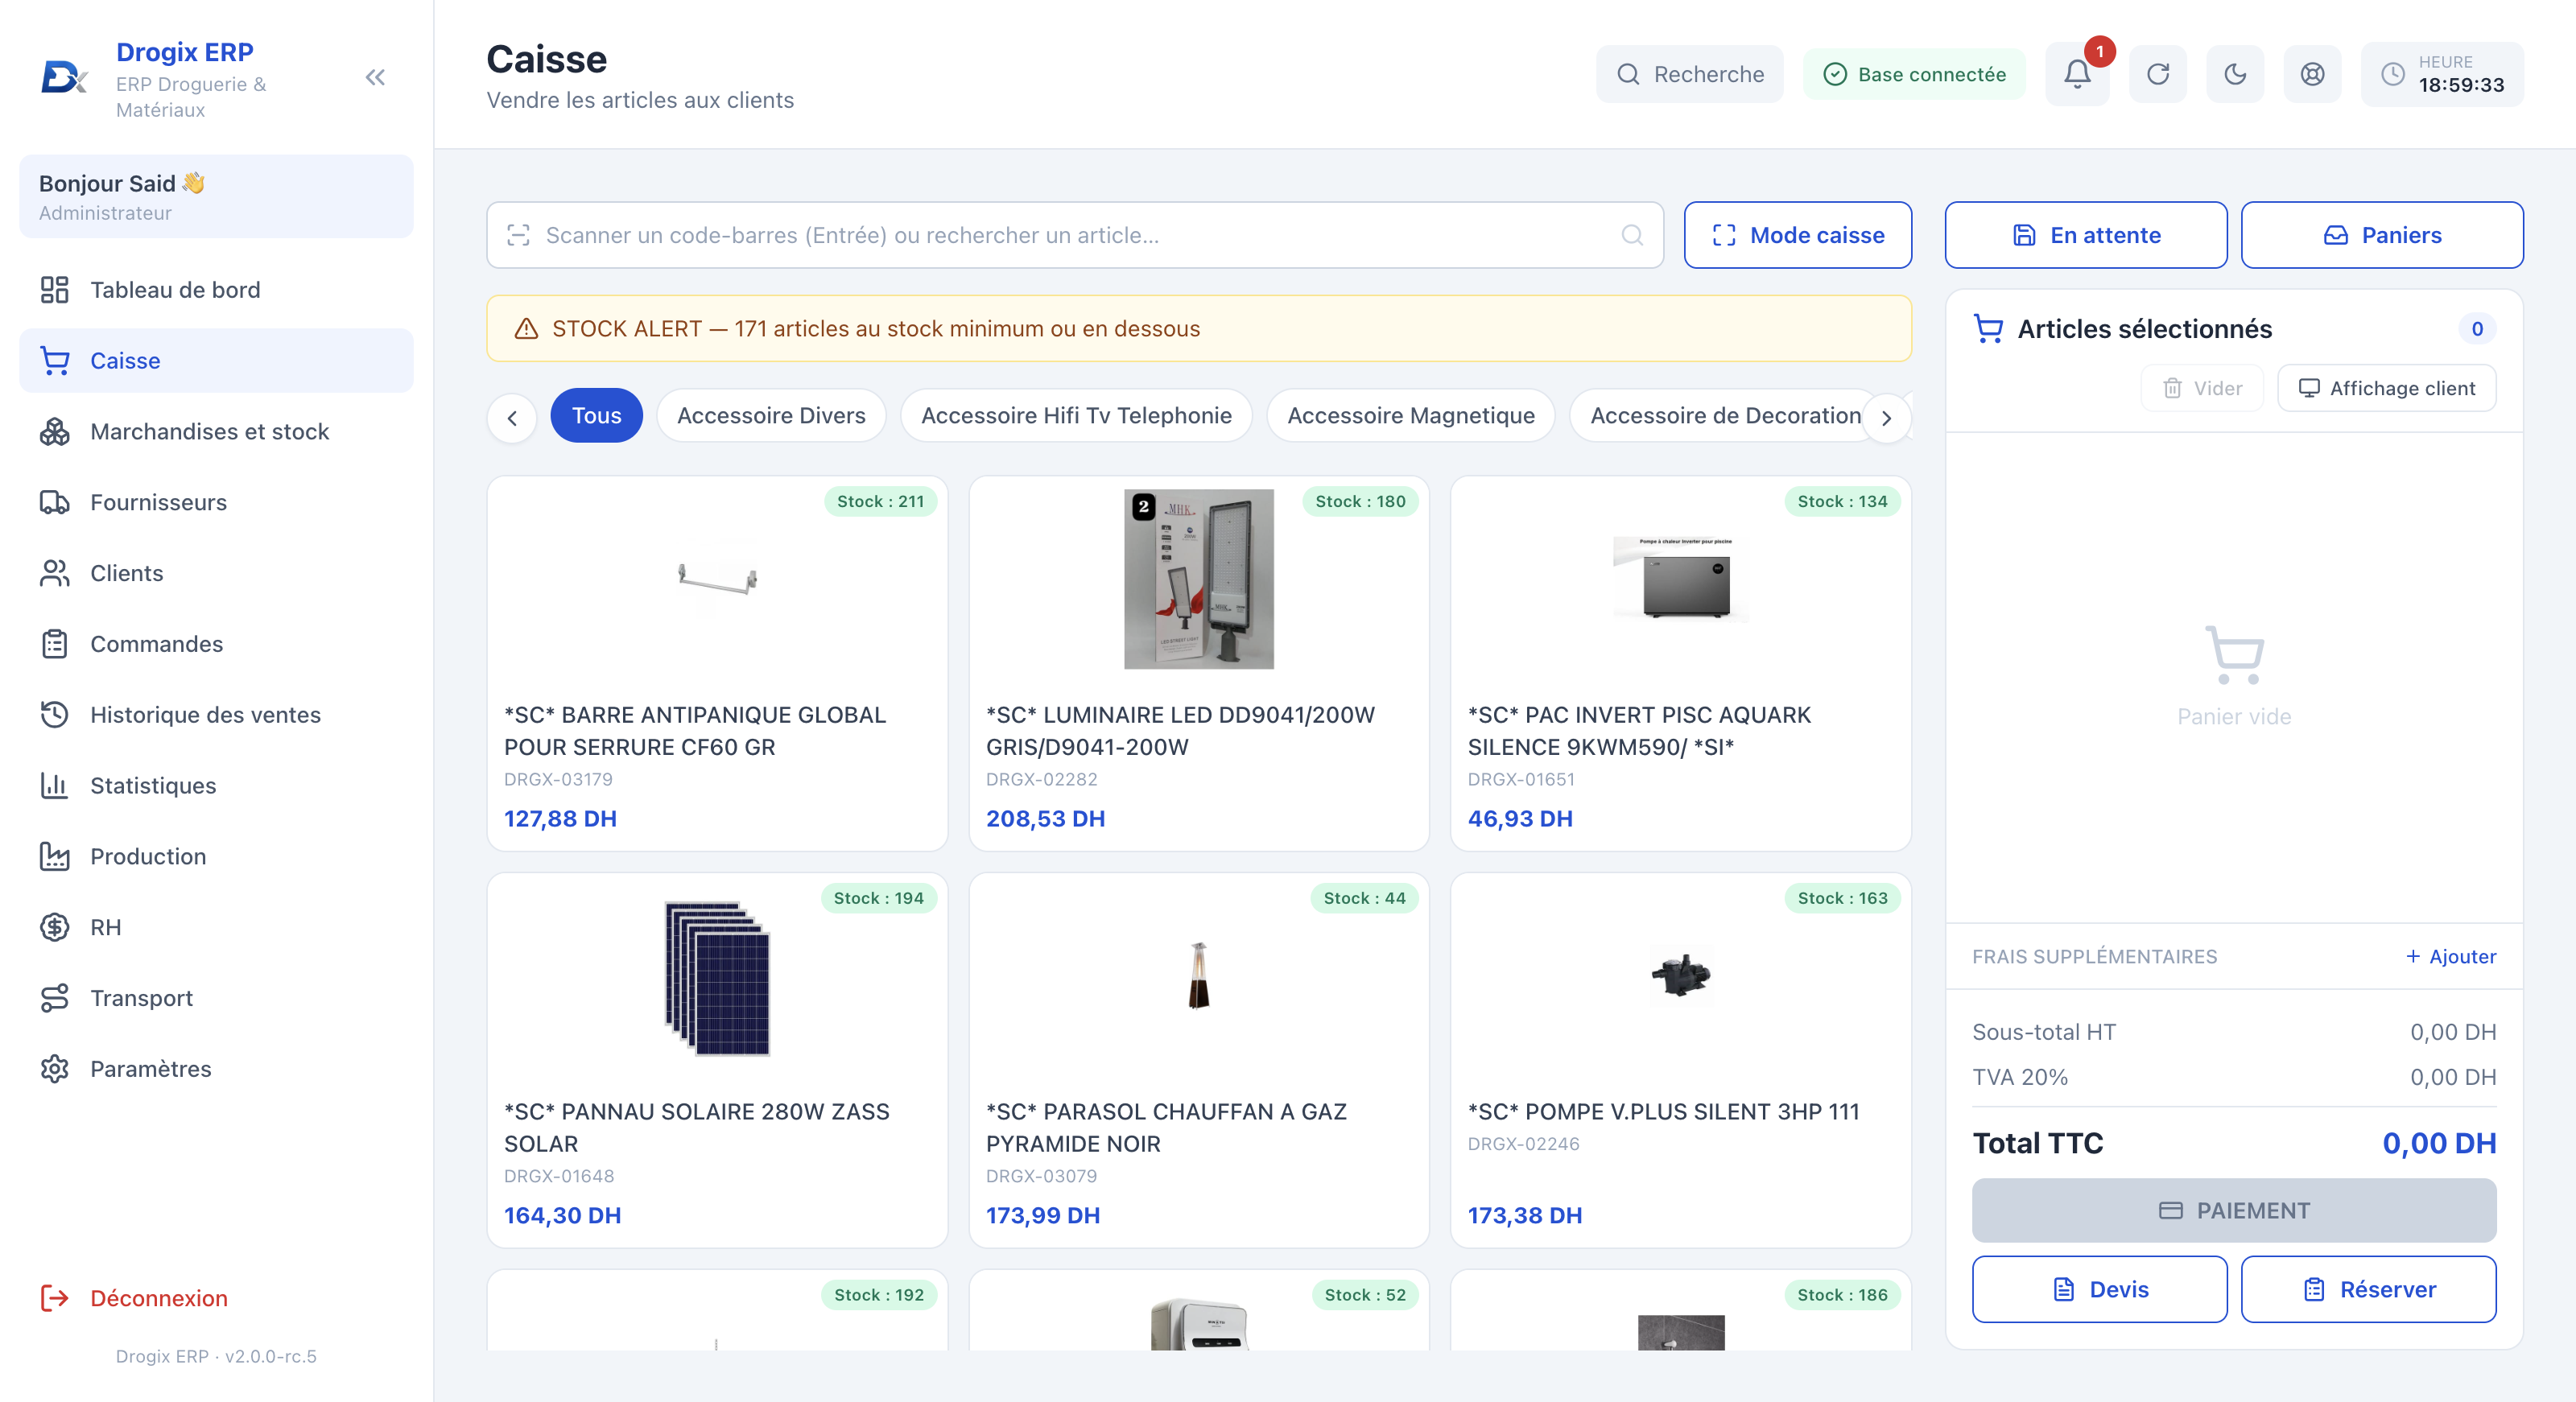Log out via Déconnexion
Viewport: 2576px width, 1402px height.
[x=216, y=1298]
